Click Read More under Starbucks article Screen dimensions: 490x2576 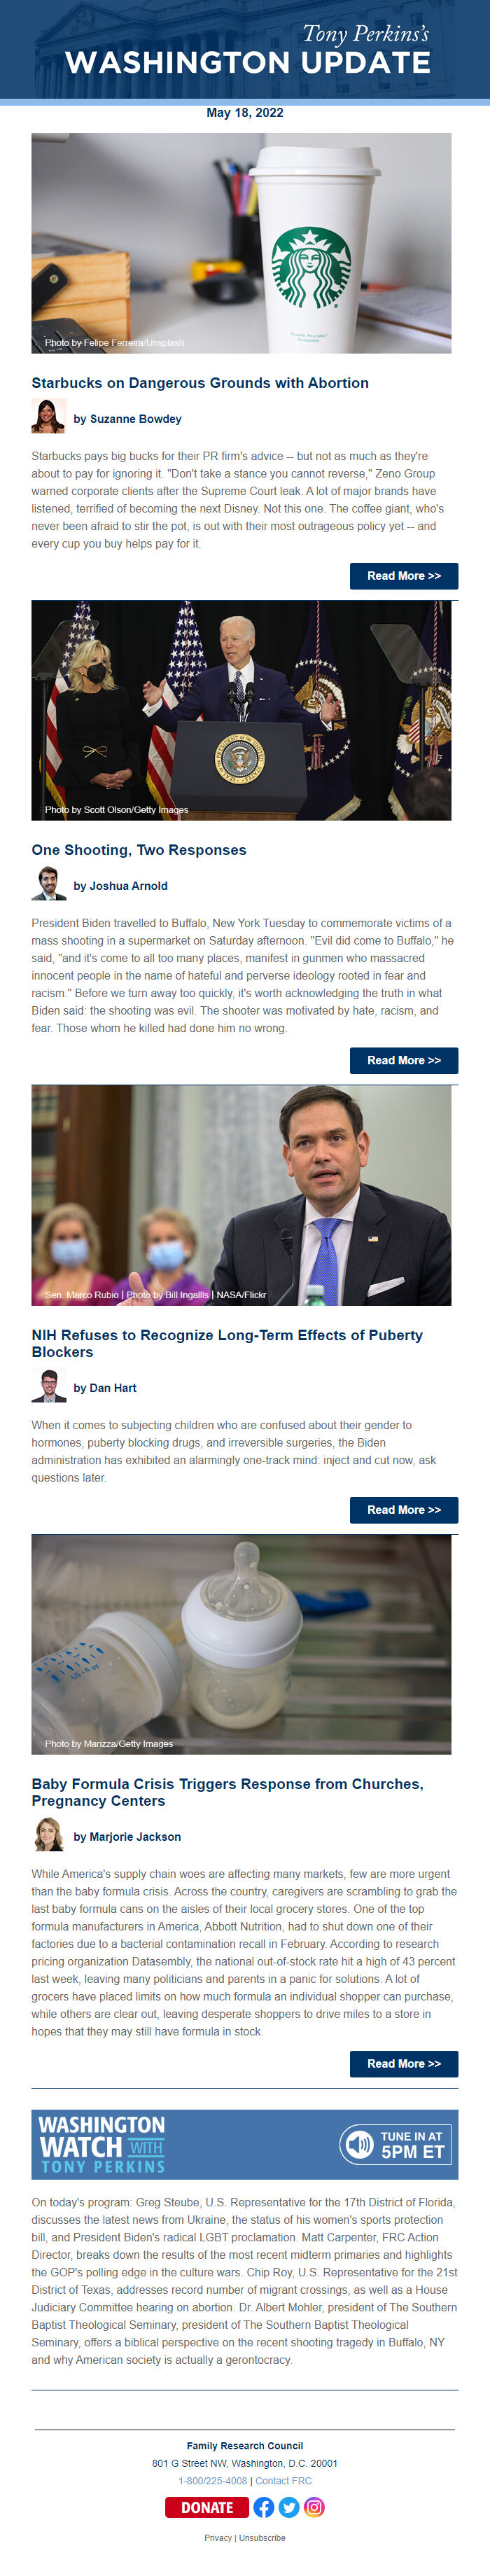(x=404, y=576)
